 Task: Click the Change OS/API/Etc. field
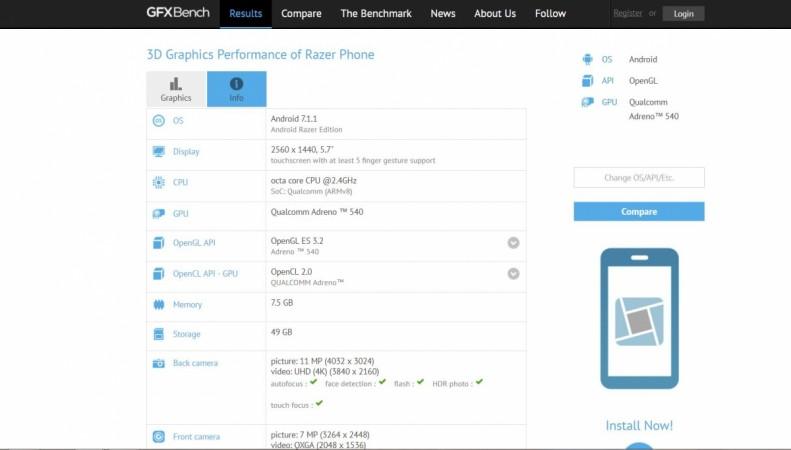coord(639,178)
